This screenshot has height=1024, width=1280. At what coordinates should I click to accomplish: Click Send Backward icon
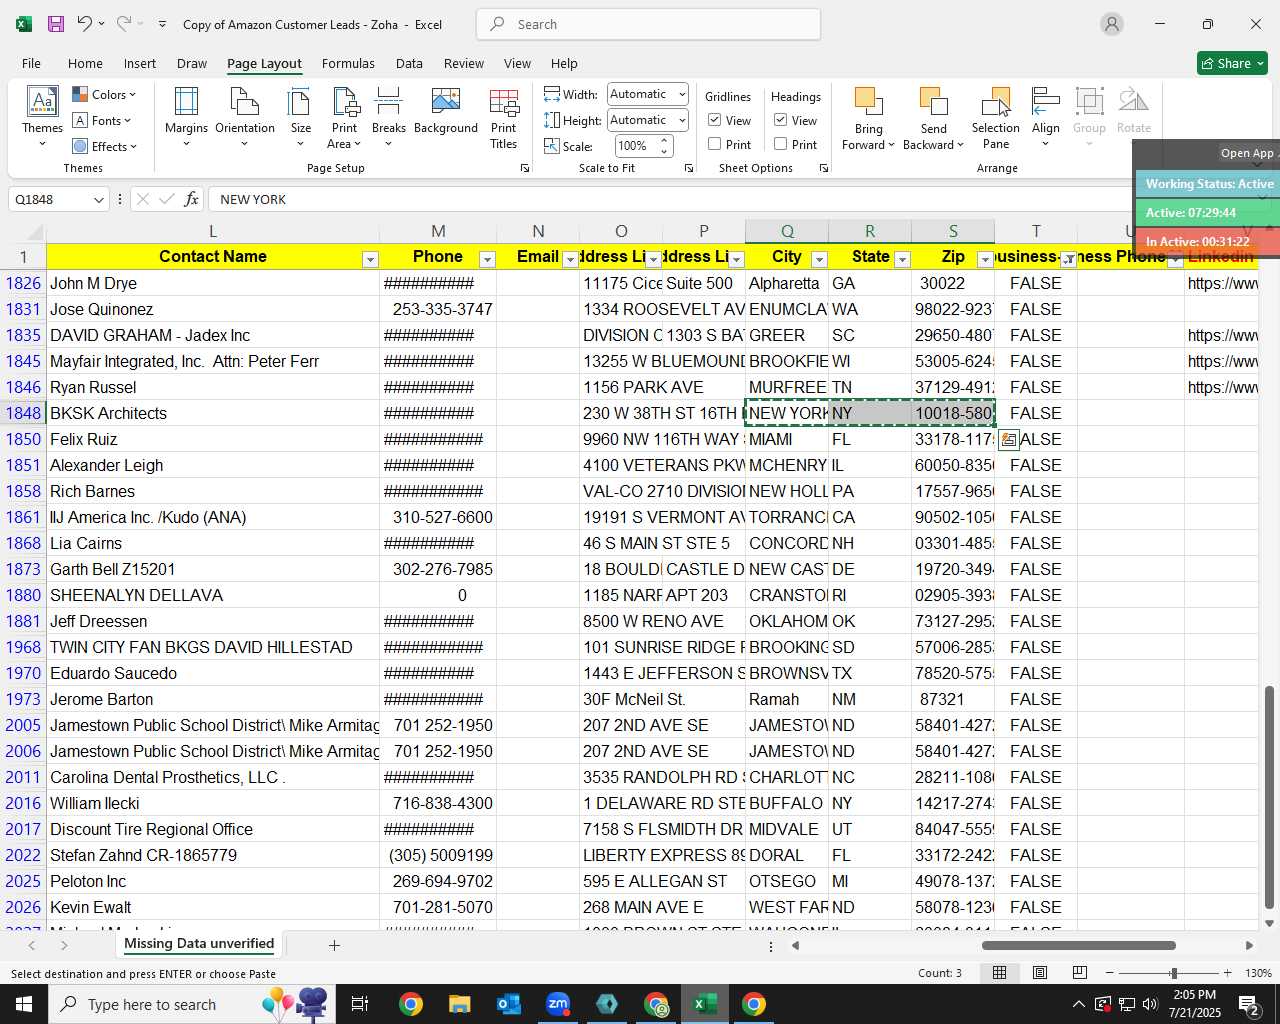coord(933,102)
